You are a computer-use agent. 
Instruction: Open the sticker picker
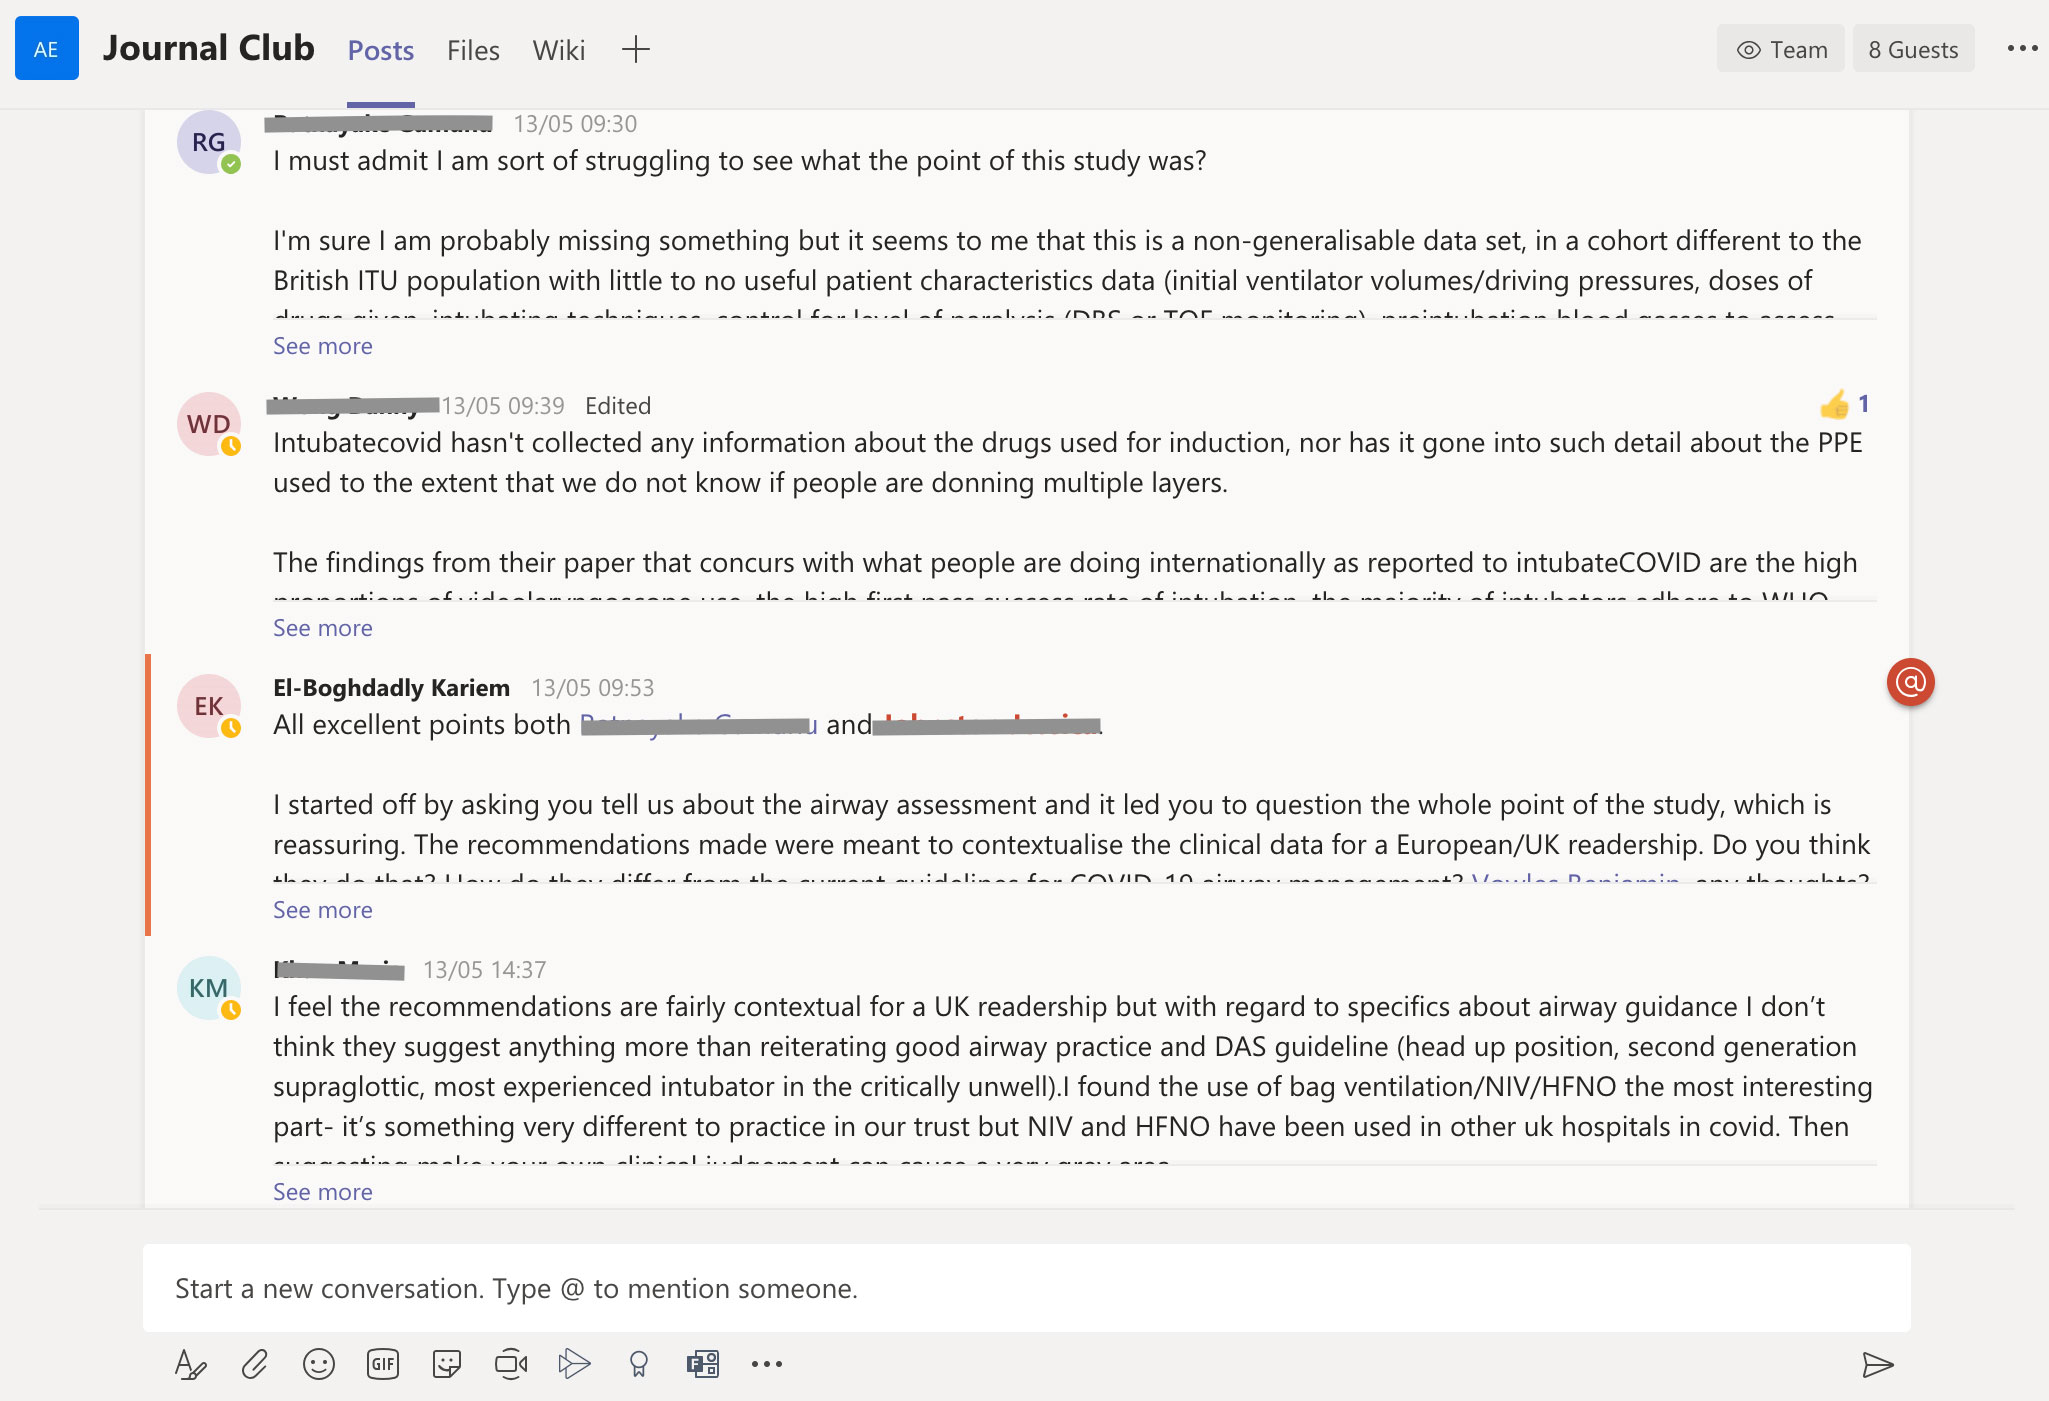click(446, 1364)
